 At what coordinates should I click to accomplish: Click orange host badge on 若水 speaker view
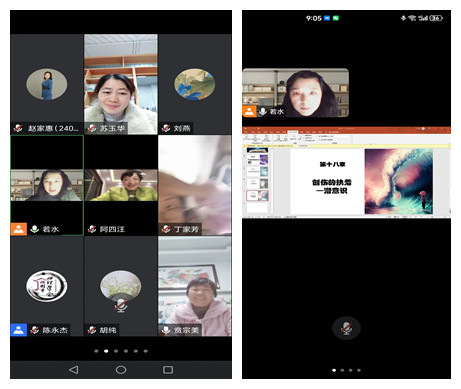(x=249, y=111)
